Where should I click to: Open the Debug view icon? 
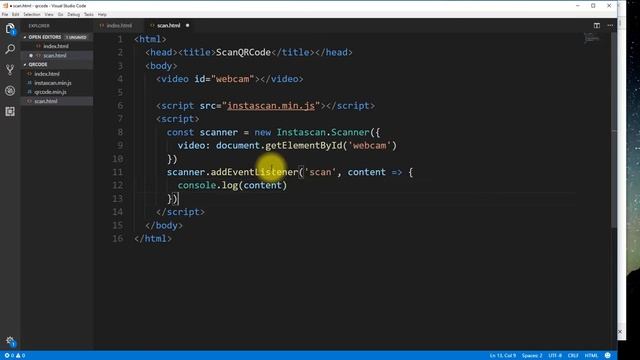(10, 91)
